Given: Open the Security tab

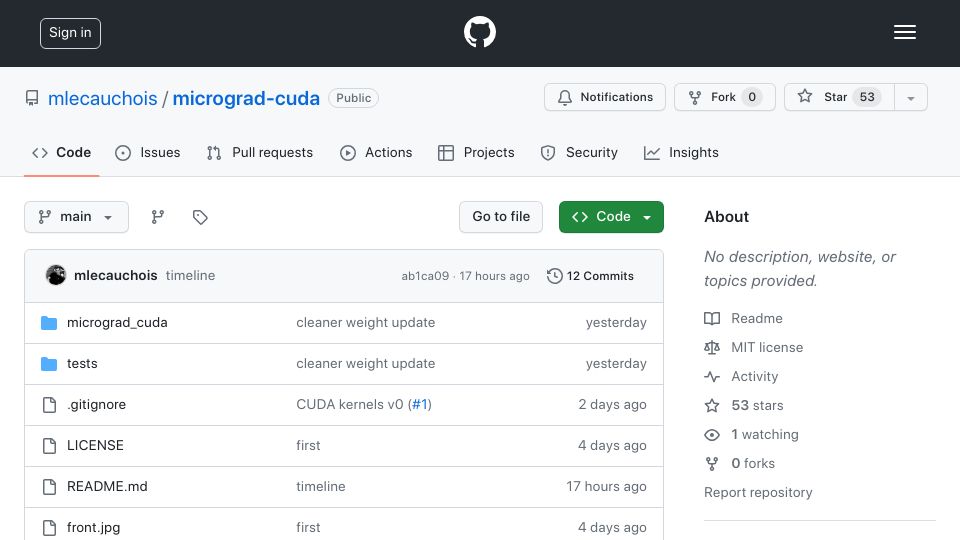Looking at the screenshot, I should (579, 152).
